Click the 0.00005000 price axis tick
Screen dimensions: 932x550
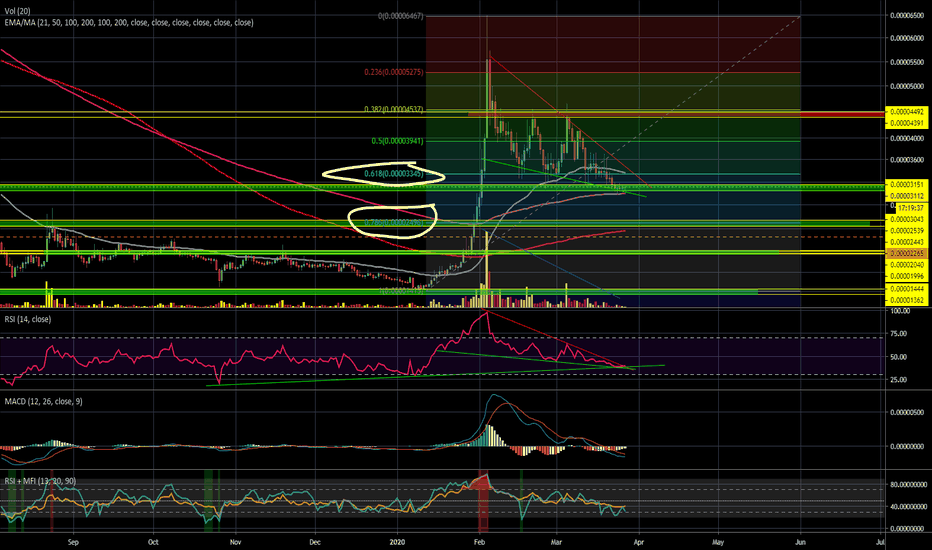coord(907,86)
